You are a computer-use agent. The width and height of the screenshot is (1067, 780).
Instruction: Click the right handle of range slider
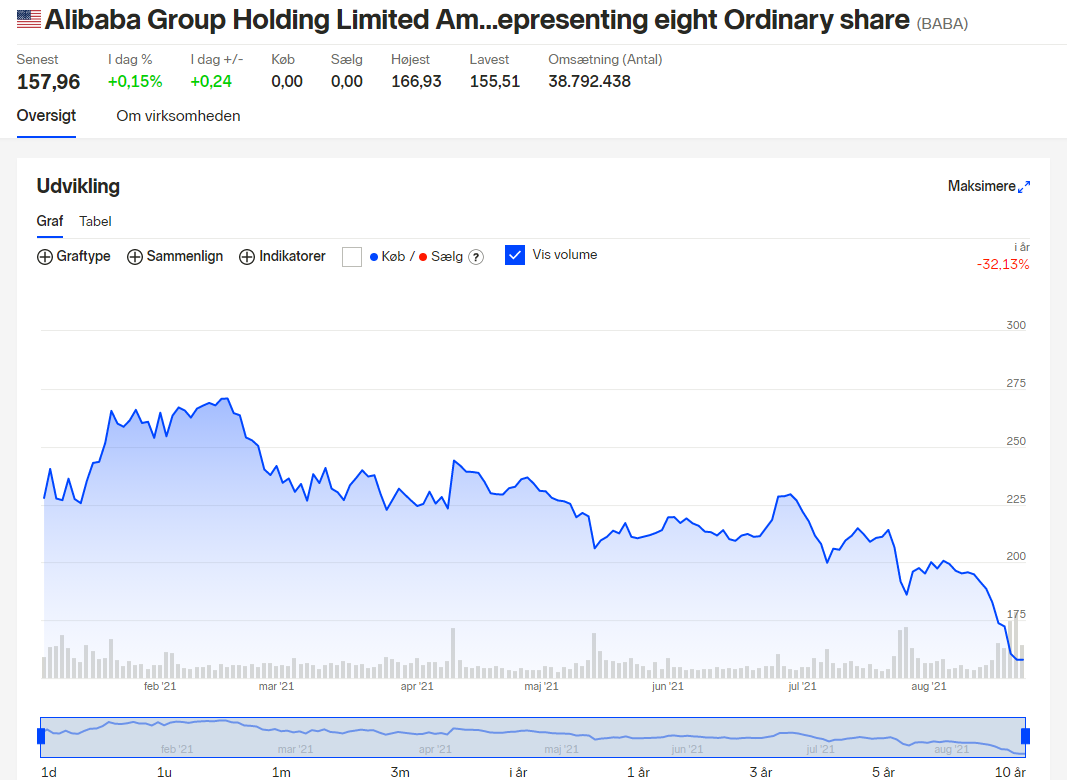[1025, 736]
